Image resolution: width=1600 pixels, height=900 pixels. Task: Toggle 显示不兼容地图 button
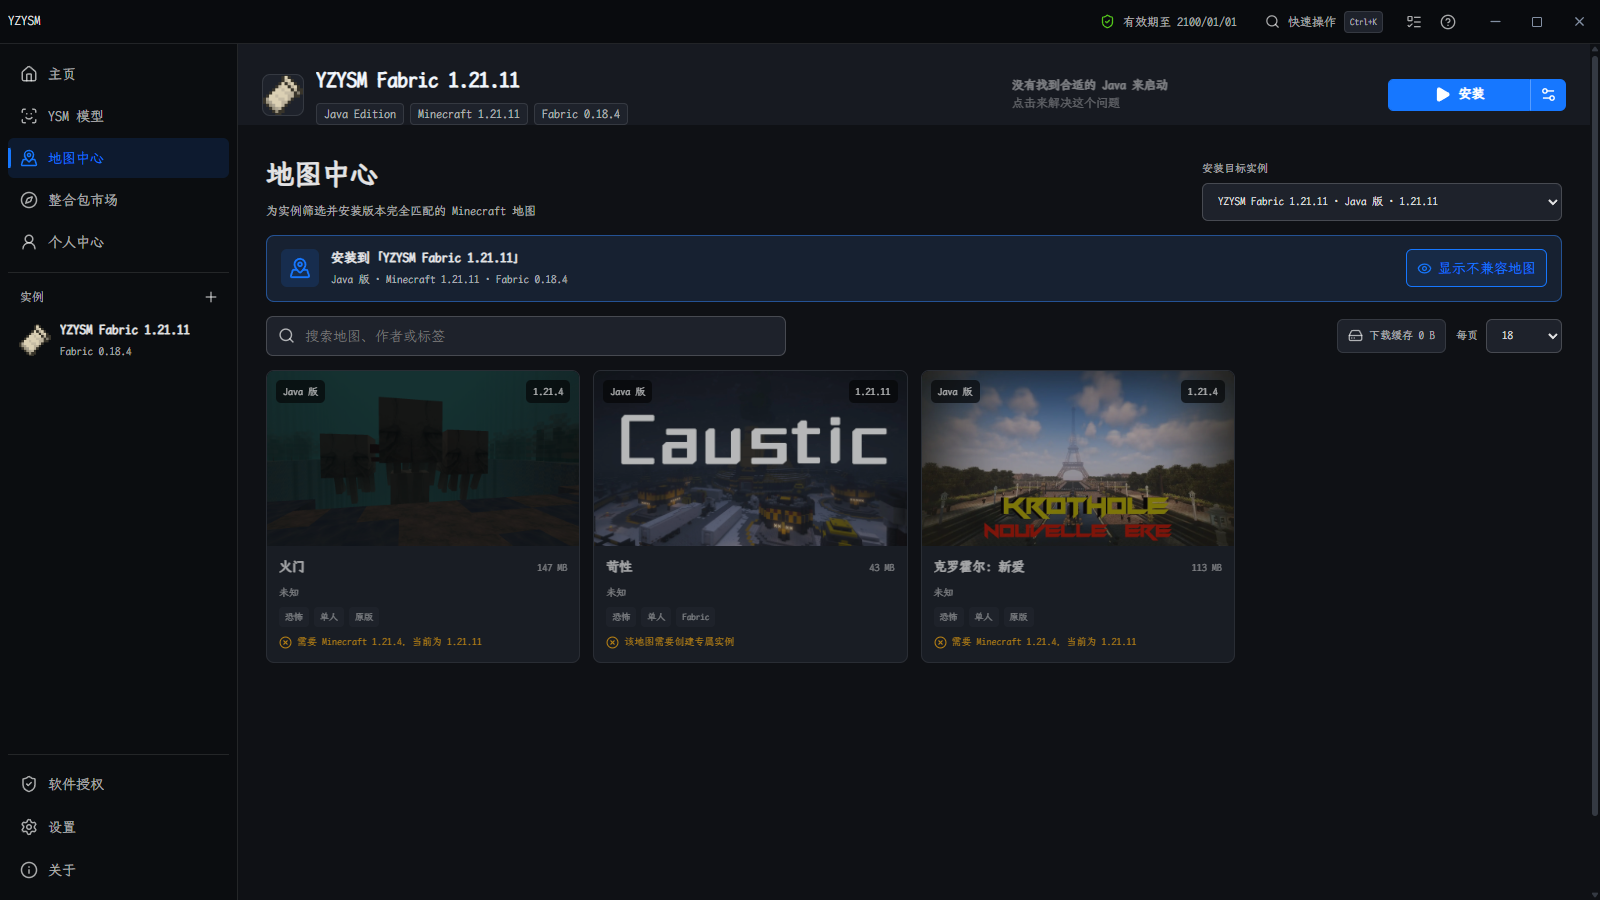1476,268
